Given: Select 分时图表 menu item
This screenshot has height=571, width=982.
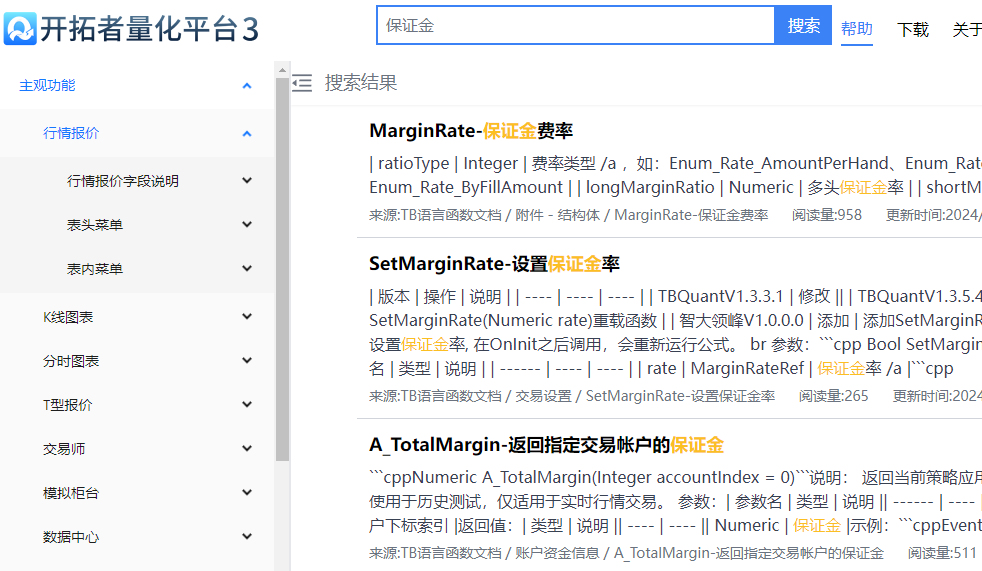Looking at the screenshot, I should [71, 361].
